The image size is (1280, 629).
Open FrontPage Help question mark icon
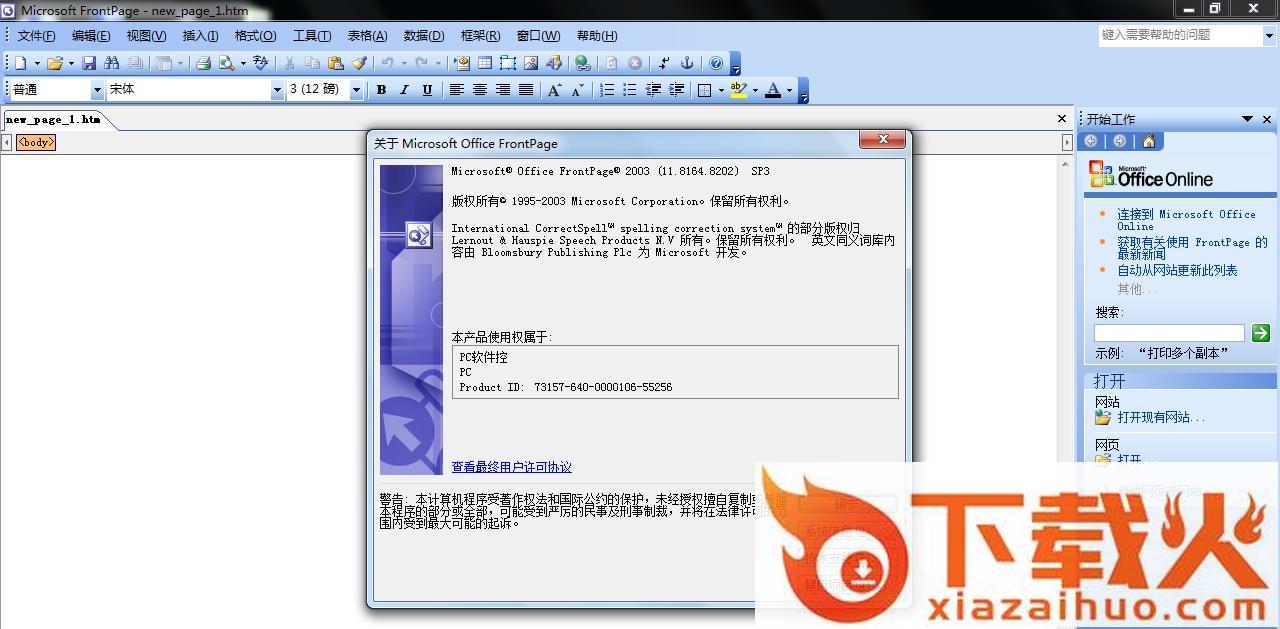point(716,63)
